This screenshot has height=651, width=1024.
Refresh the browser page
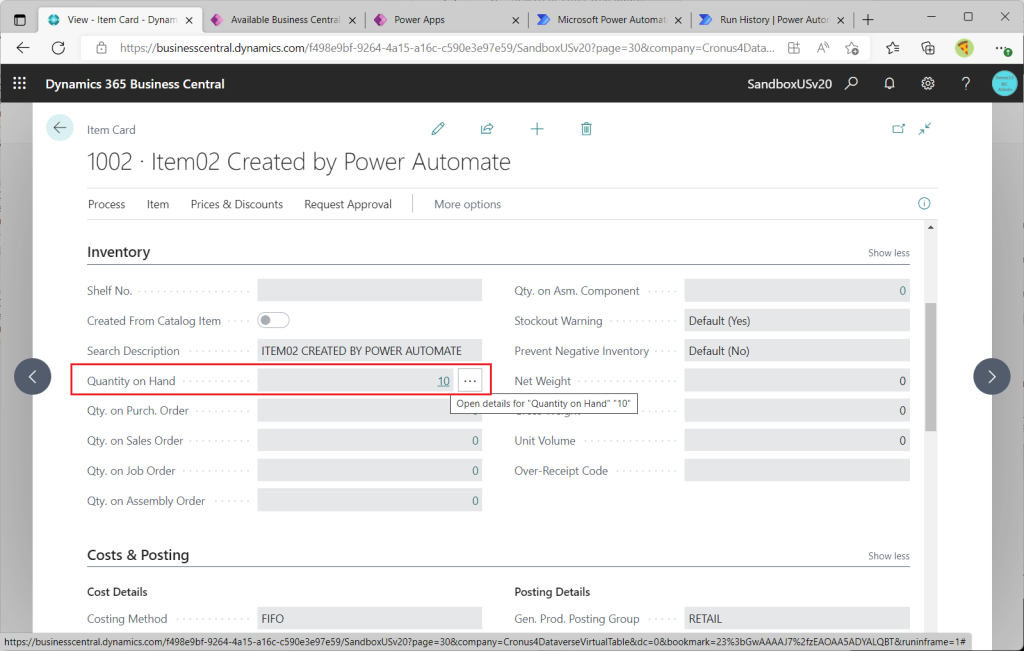58,48
